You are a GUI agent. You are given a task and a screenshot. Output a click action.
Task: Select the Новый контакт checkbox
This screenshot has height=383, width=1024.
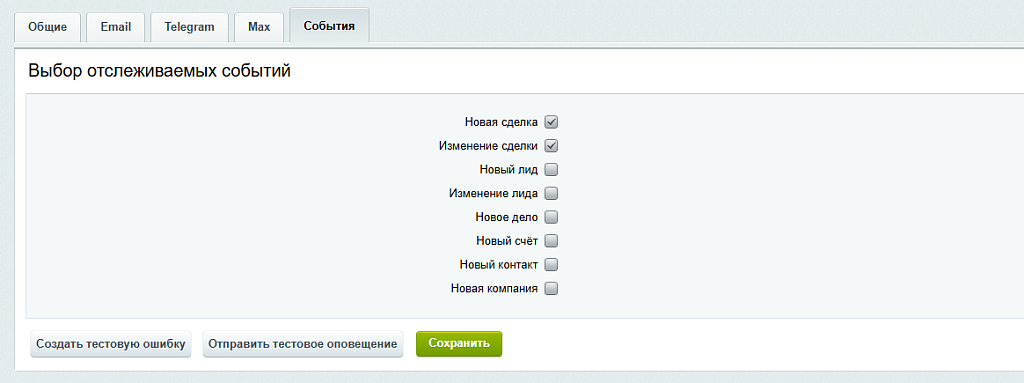tap(551, 265)
